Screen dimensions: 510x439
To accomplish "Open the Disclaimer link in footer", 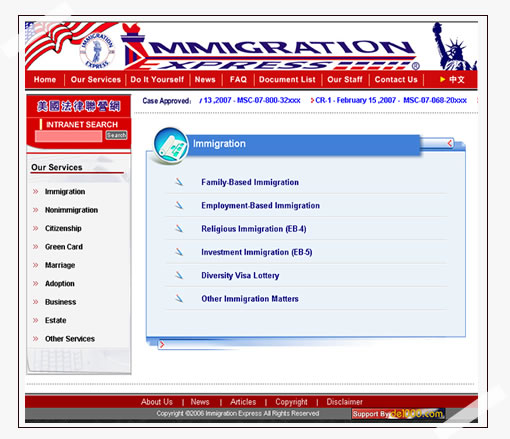I will tap(344, 402).
